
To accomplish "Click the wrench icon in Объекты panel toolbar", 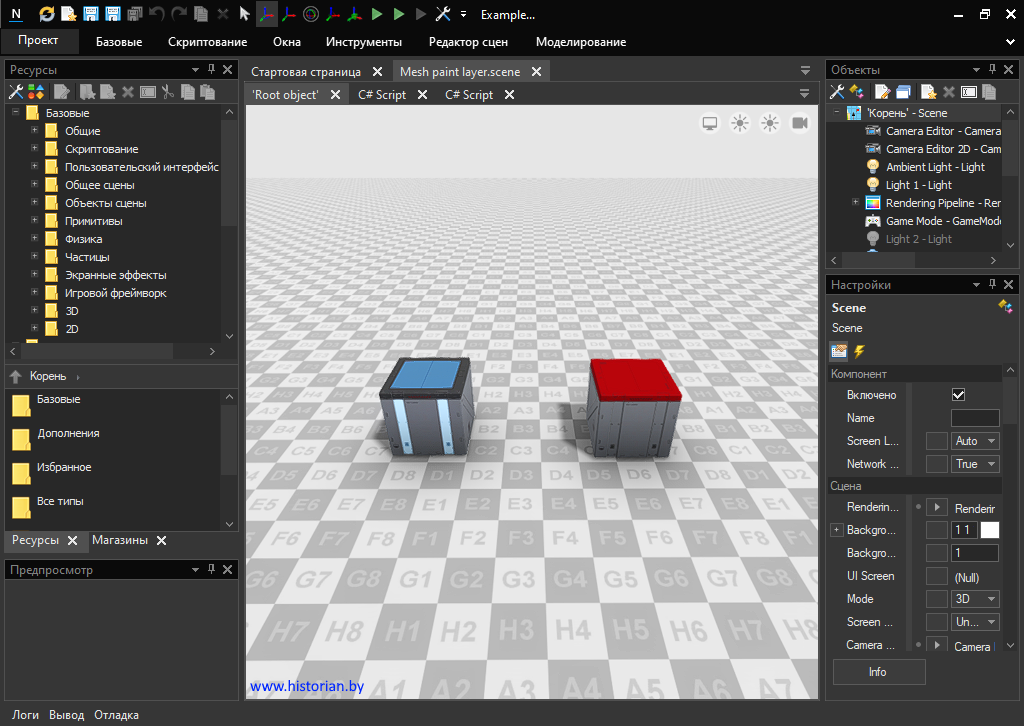I will (x=838, y=92).
